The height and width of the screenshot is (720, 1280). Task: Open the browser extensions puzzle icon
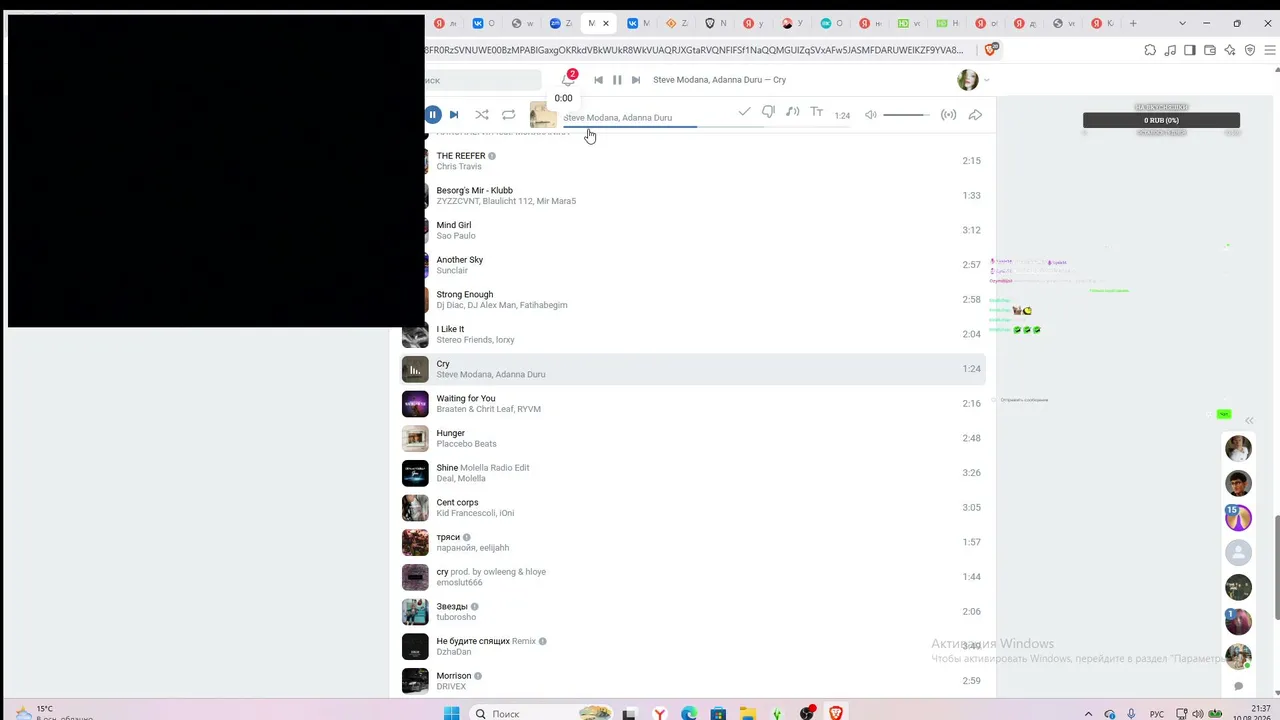[1150, 50]
